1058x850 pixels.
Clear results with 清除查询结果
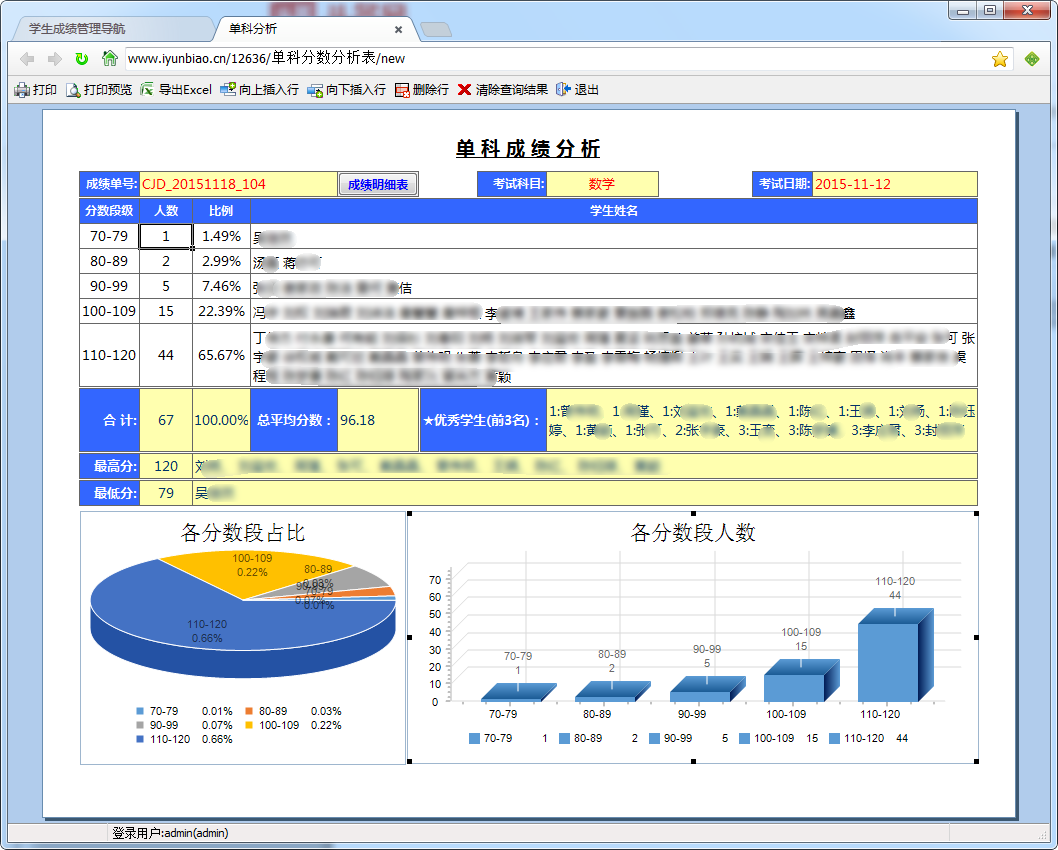point(503,90)
